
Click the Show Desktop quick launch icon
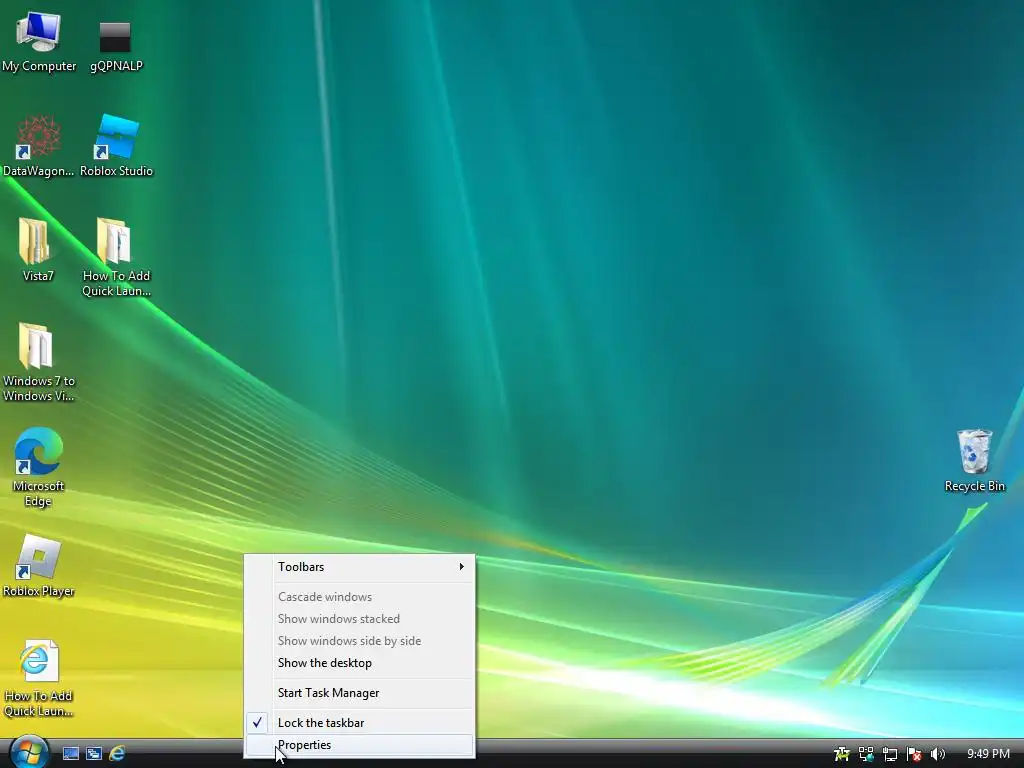pyautogui.click(x=71, y=754)
